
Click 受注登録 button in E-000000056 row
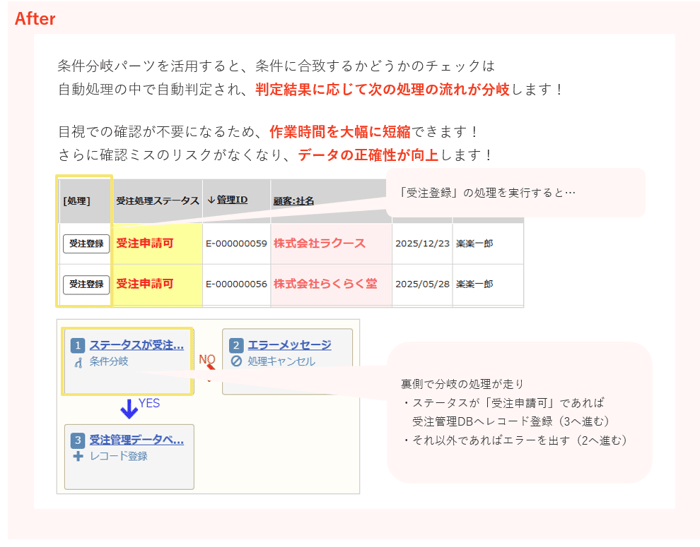tap(86, 284)
